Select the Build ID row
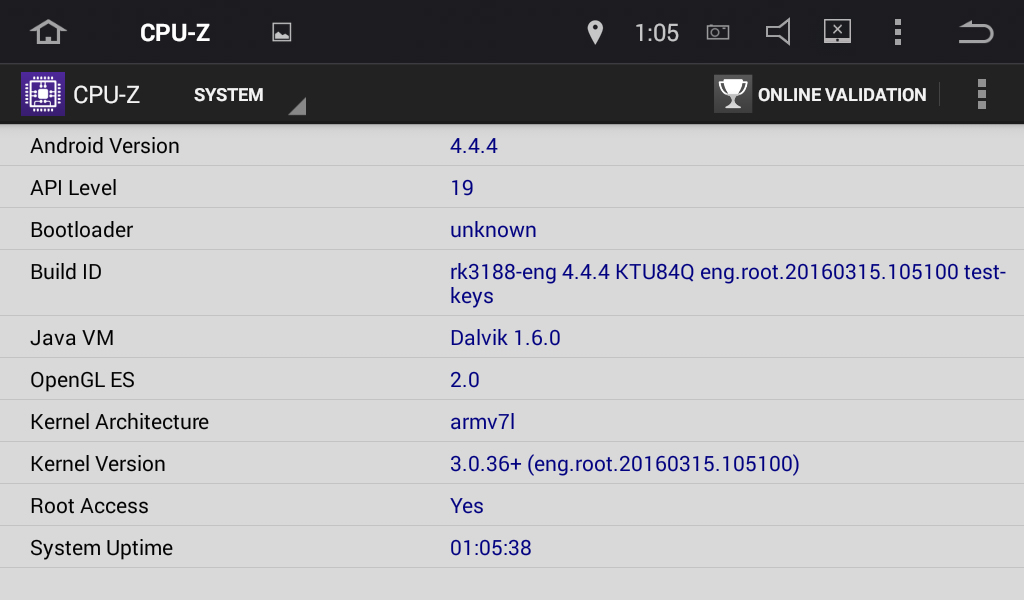 coord(512,283)
